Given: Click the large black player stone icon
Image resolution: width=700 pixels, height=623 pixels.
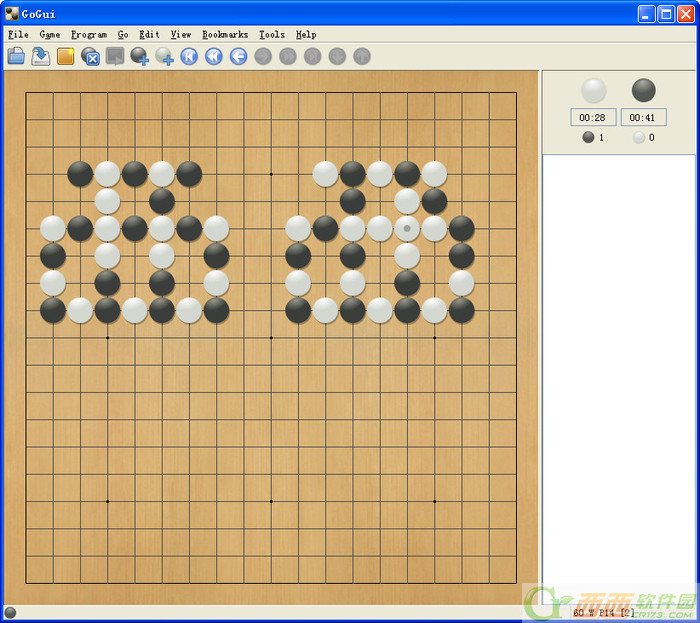Looking at the screenshot, I should tap(643, 90).
